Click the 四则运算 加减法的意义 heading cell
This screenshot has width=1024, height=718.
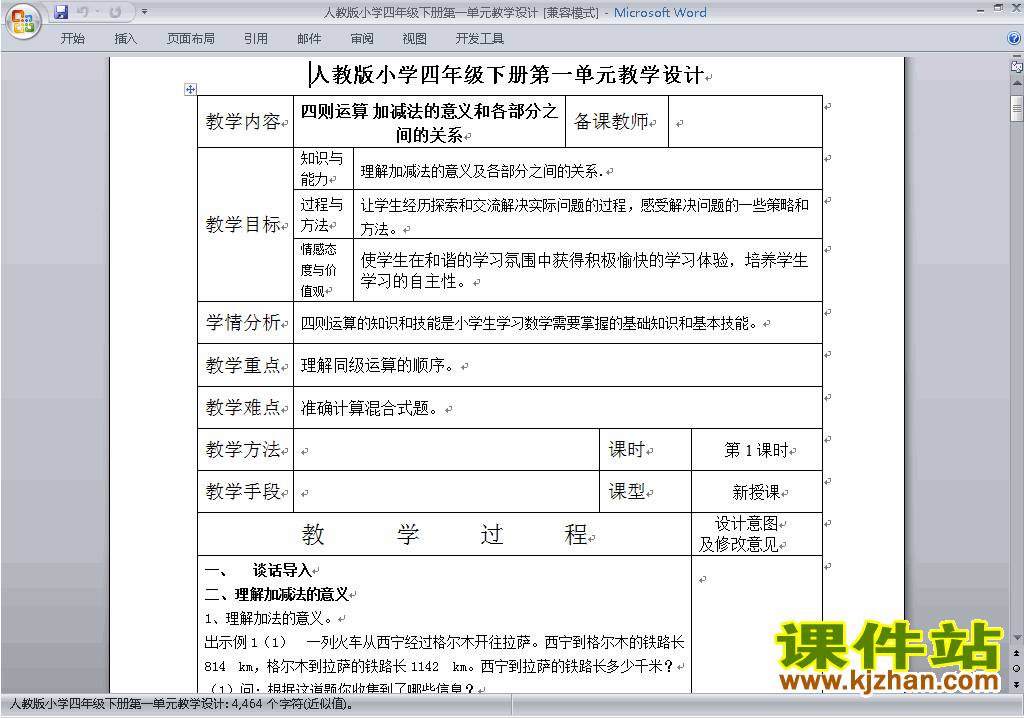pyautogui.click(x=429, y=122)
